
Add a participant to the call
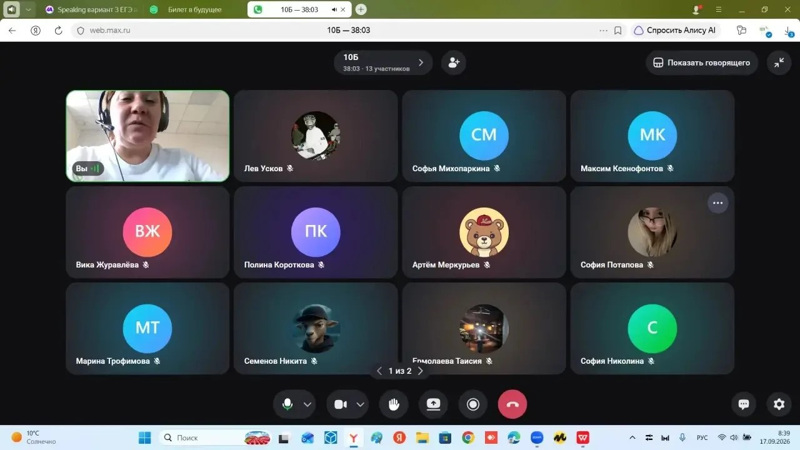(454, 62)
